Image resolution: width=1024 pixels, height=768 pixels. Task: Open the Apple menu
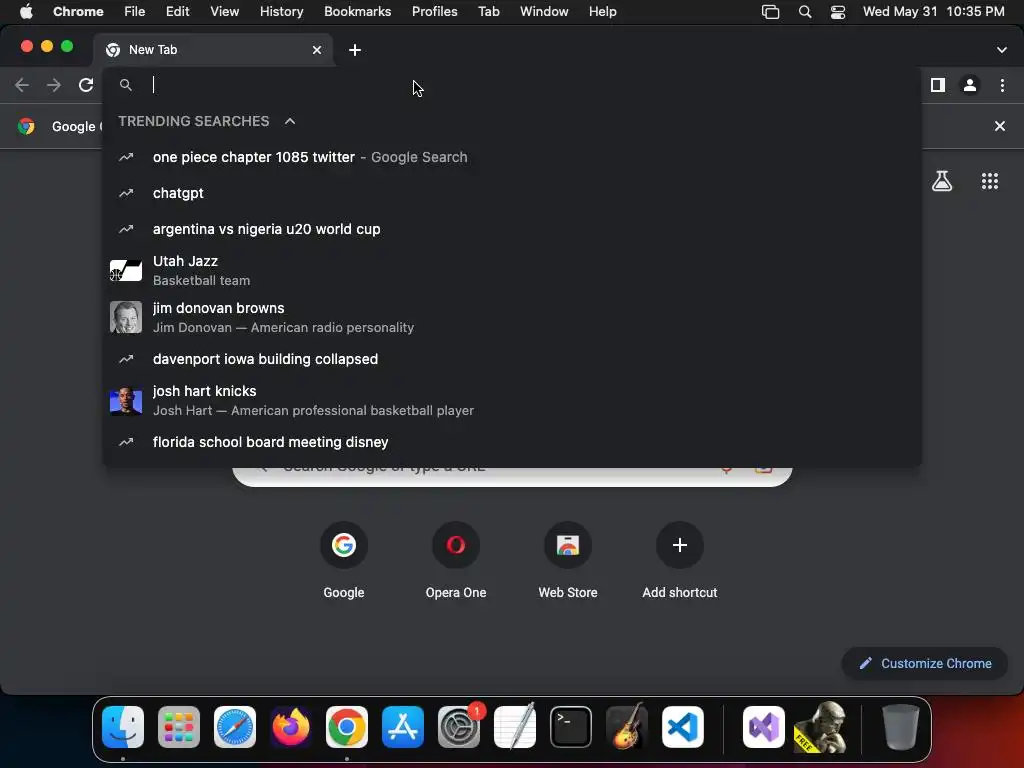point(26,12)
